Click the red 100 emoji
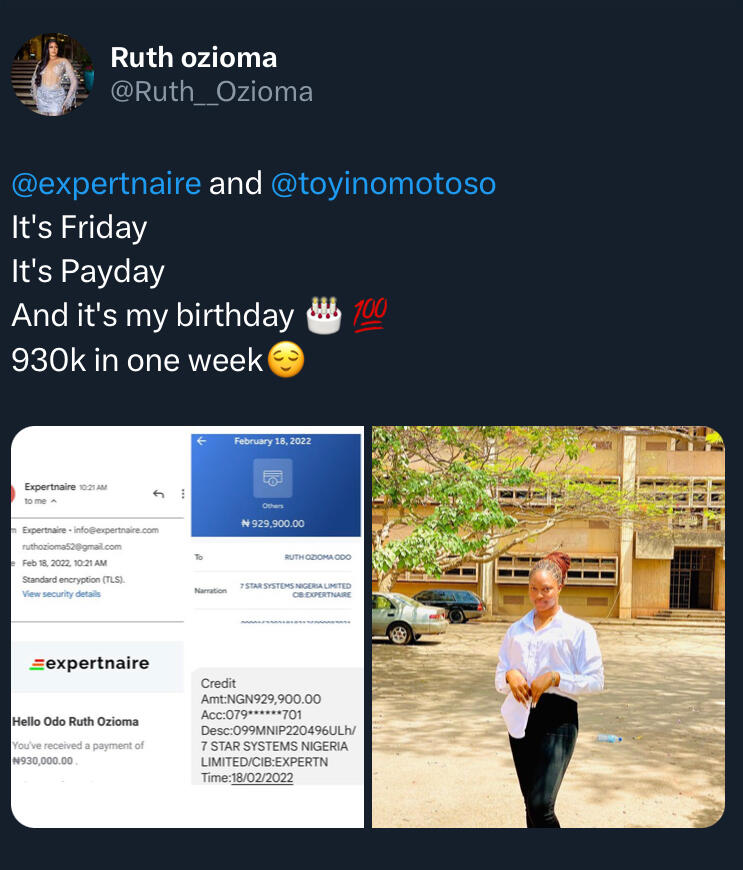 pyautogui.click(x=369, y=315)
